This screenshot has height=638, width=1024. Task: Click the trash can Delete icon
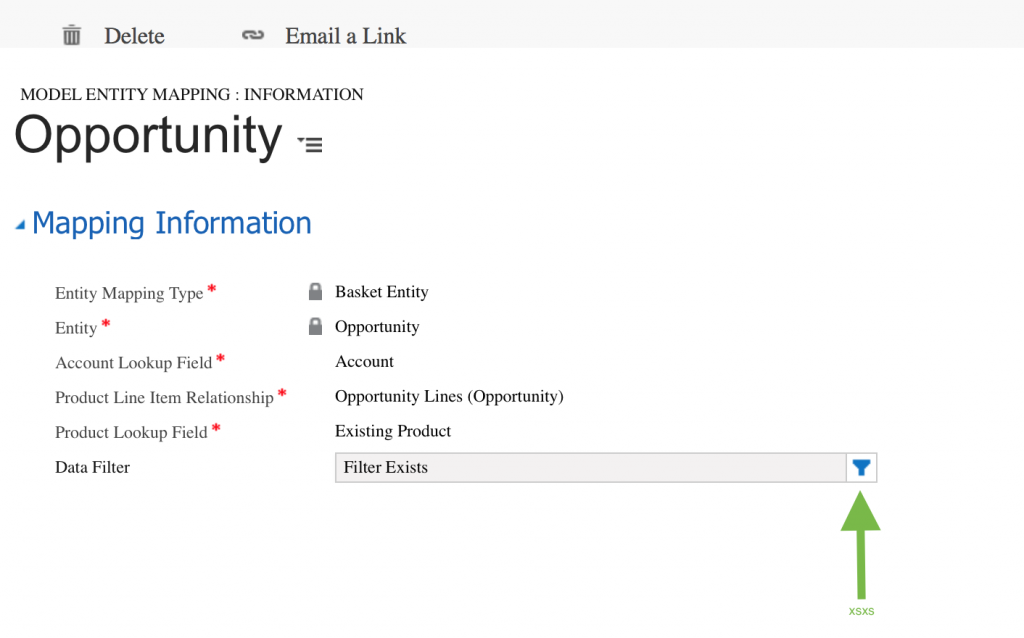click(x=72, y=36)
